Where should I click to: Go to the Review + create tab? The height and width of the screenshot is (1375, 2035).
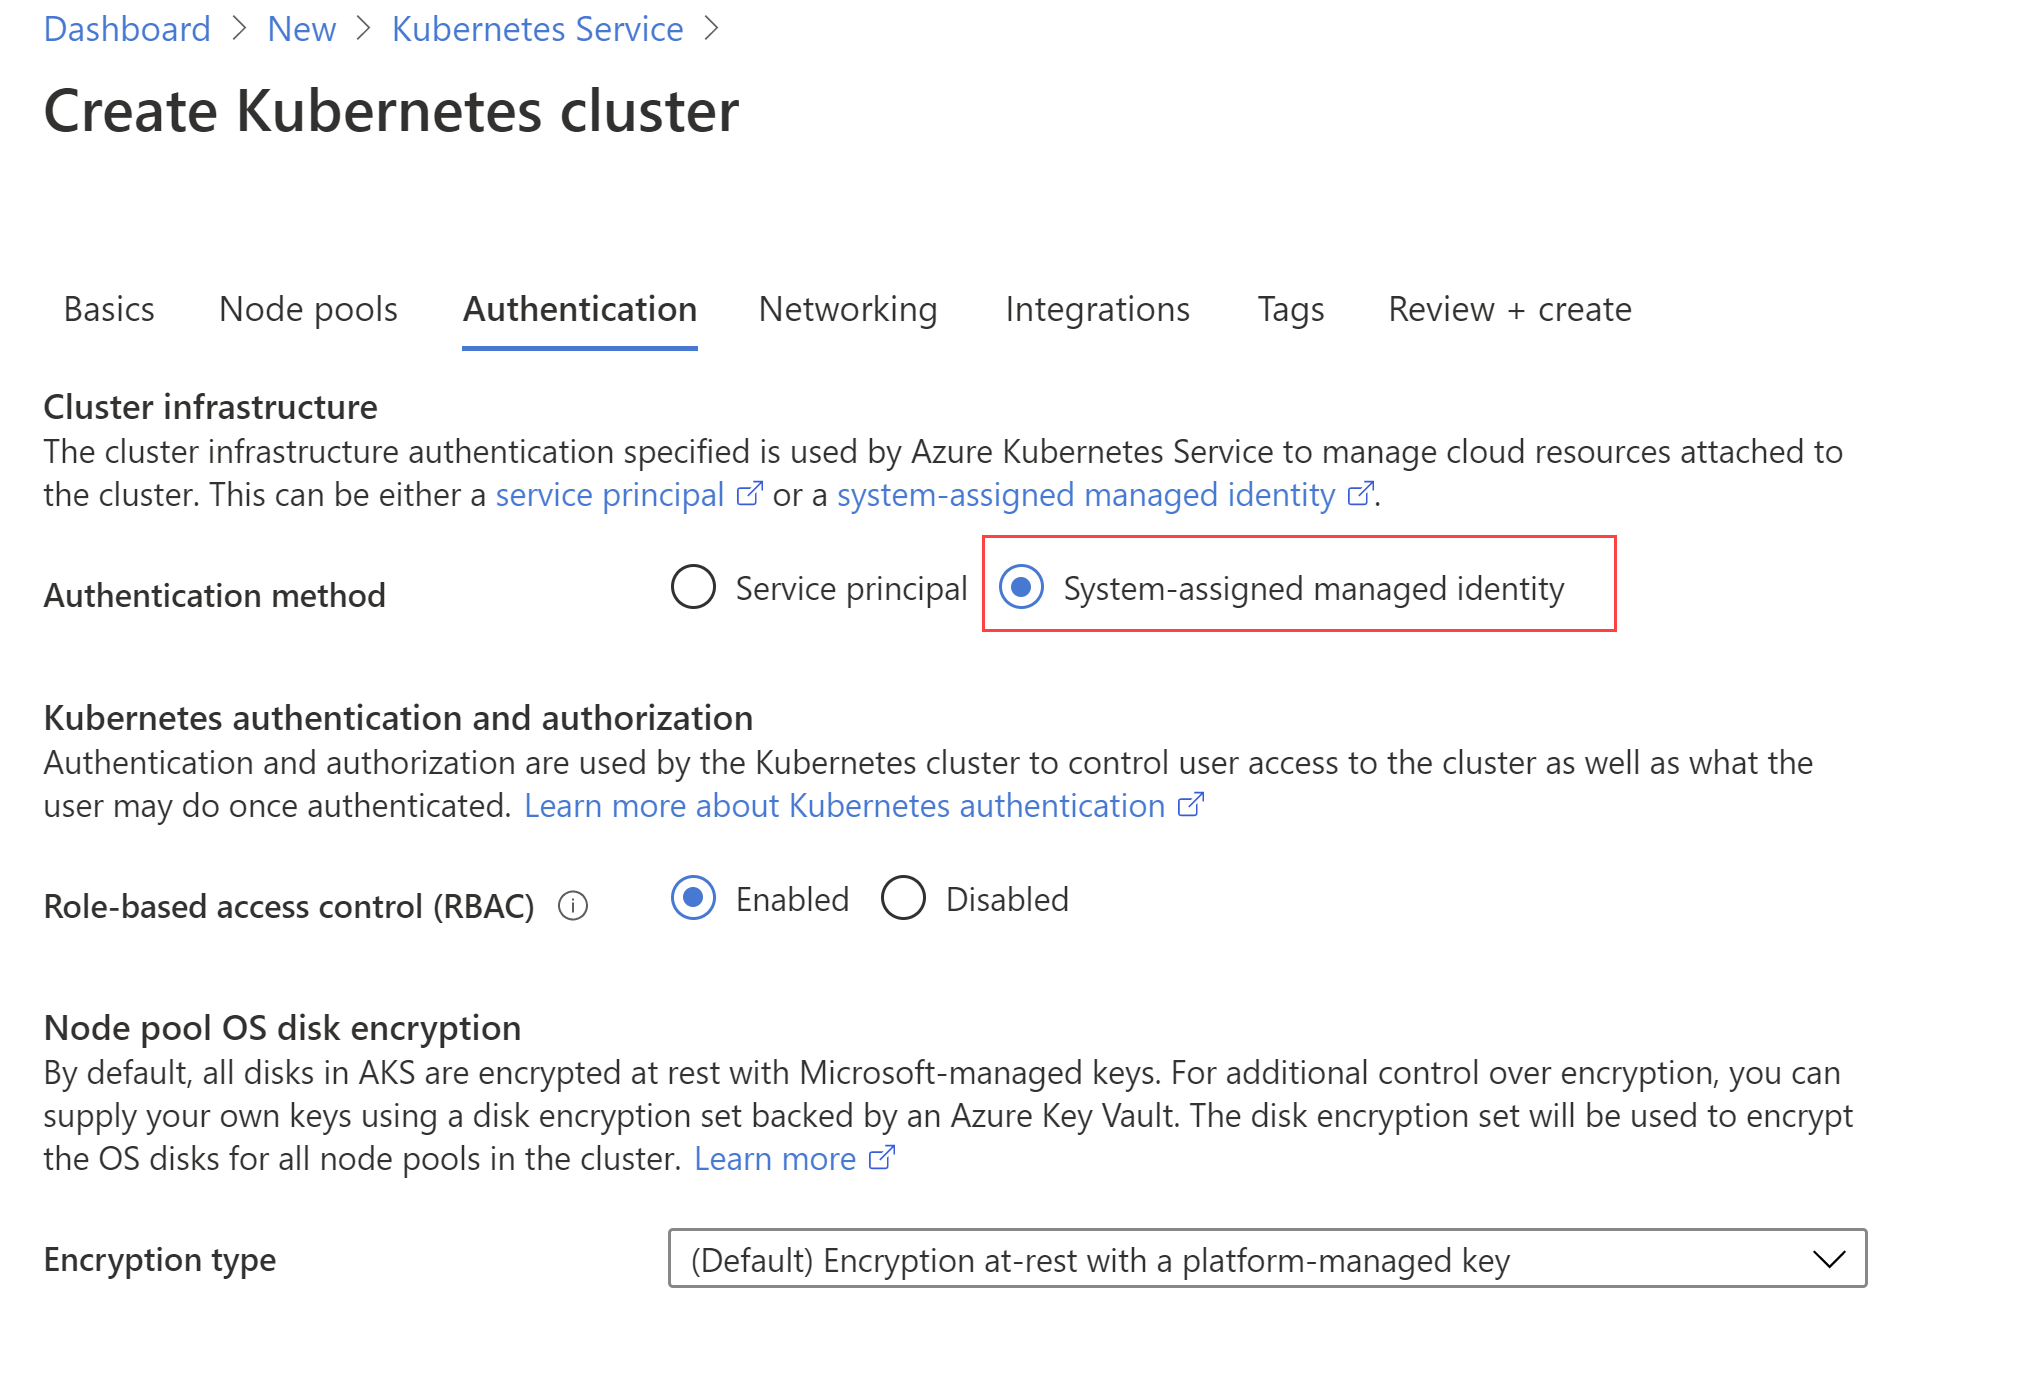click(x=1510, y=309)
